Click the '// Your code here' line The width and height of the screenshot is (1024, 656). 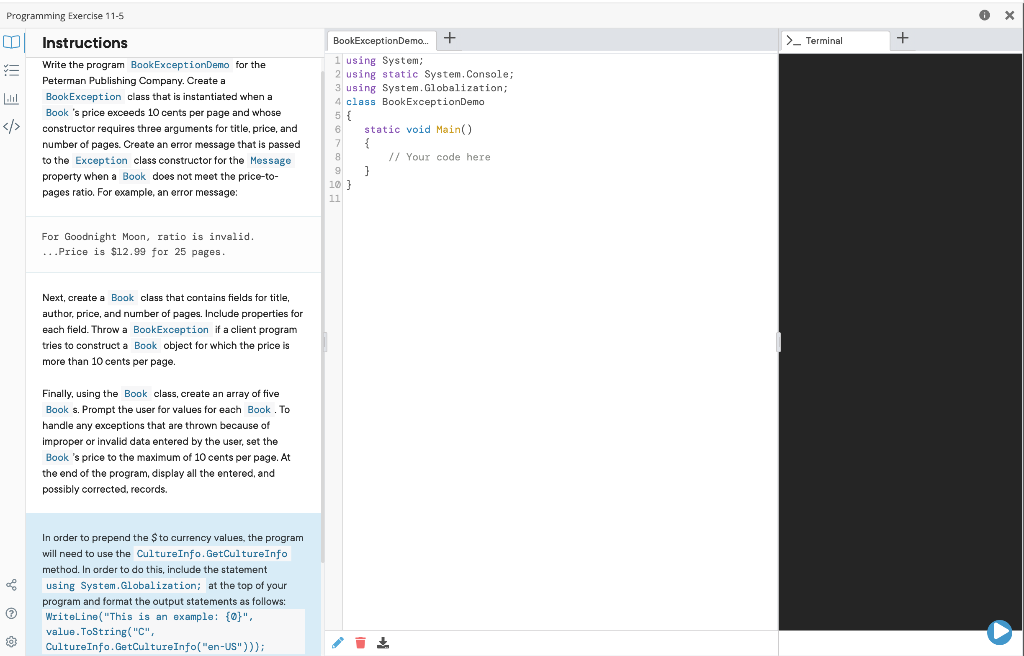(x=439, y=157)
